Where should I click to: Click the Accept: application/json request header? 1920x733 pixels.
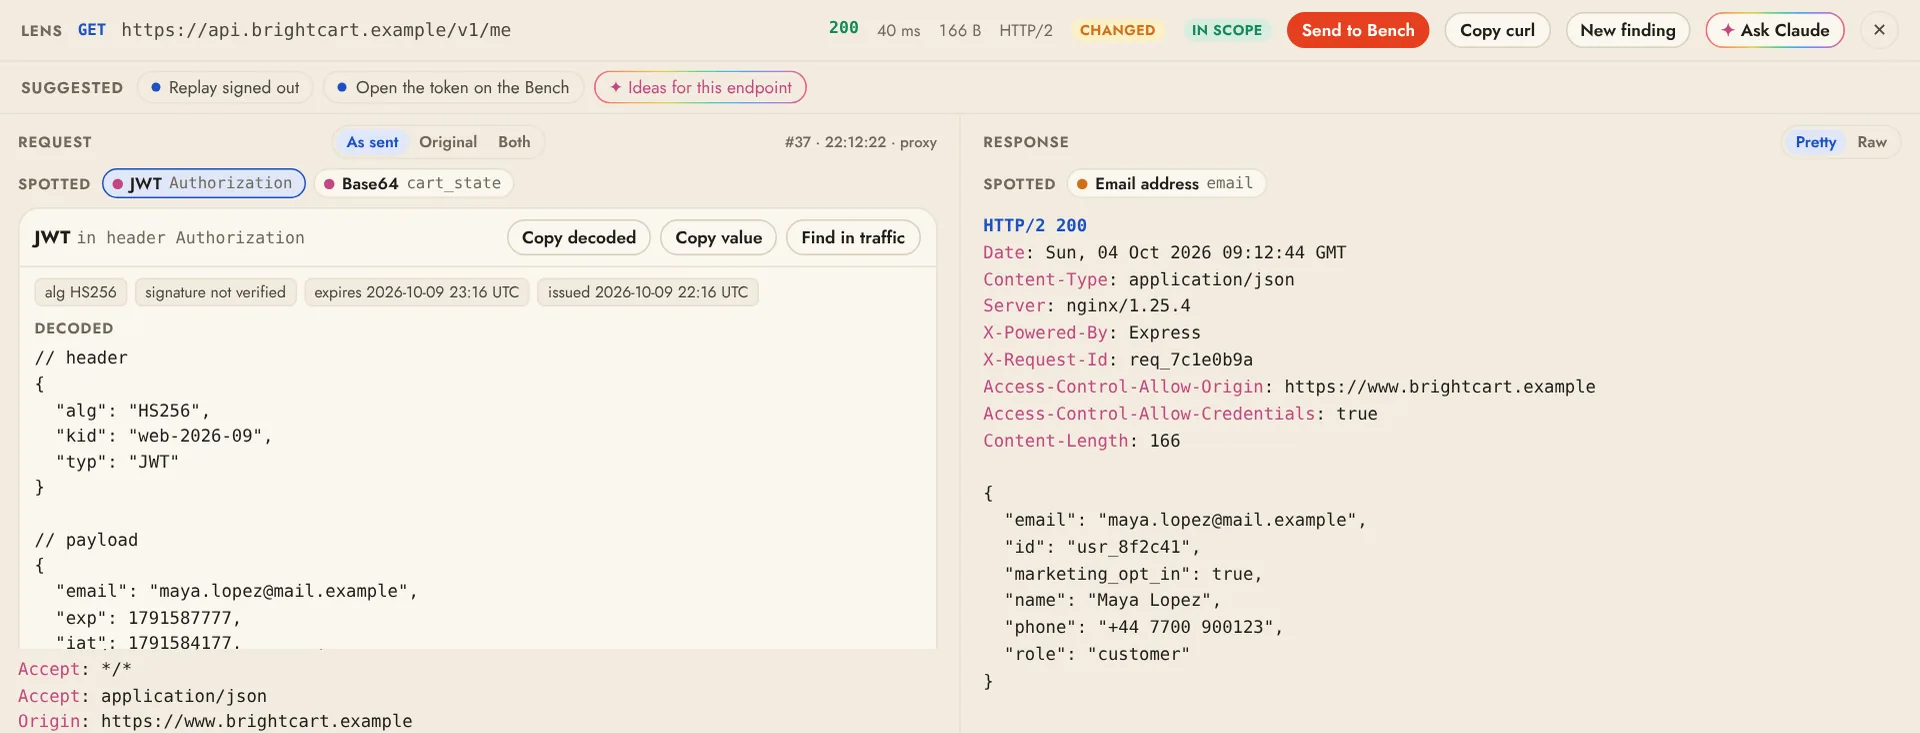pyautogui.click(x=142, y=696)
